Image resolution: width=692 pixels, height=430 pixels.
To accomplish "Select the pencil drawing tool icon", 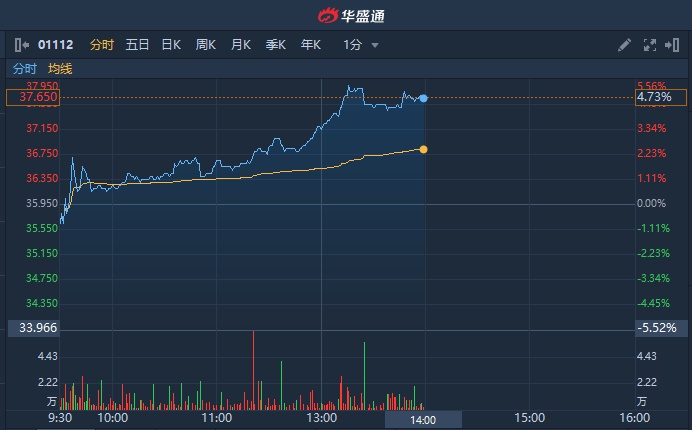I will 624,45.
